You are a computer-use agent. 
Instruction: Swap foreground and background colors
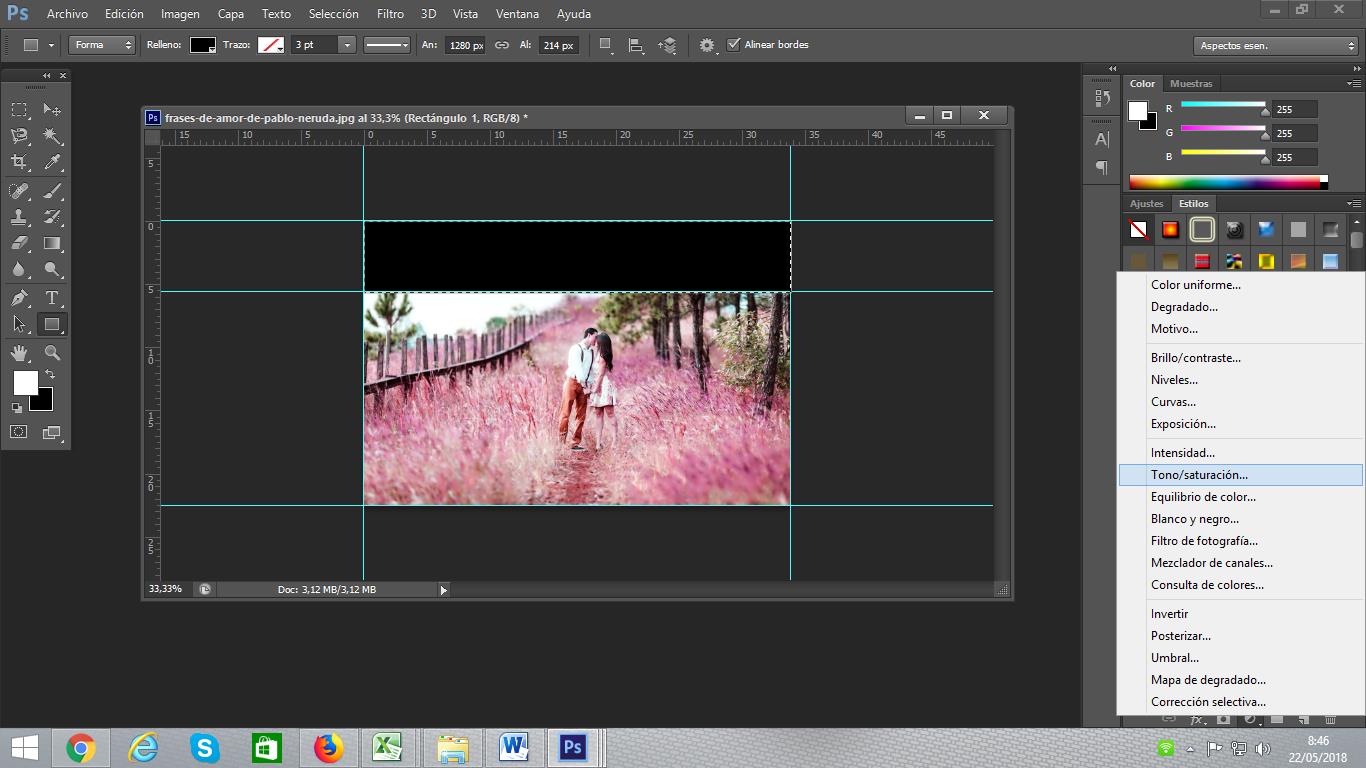pos(50,374)
